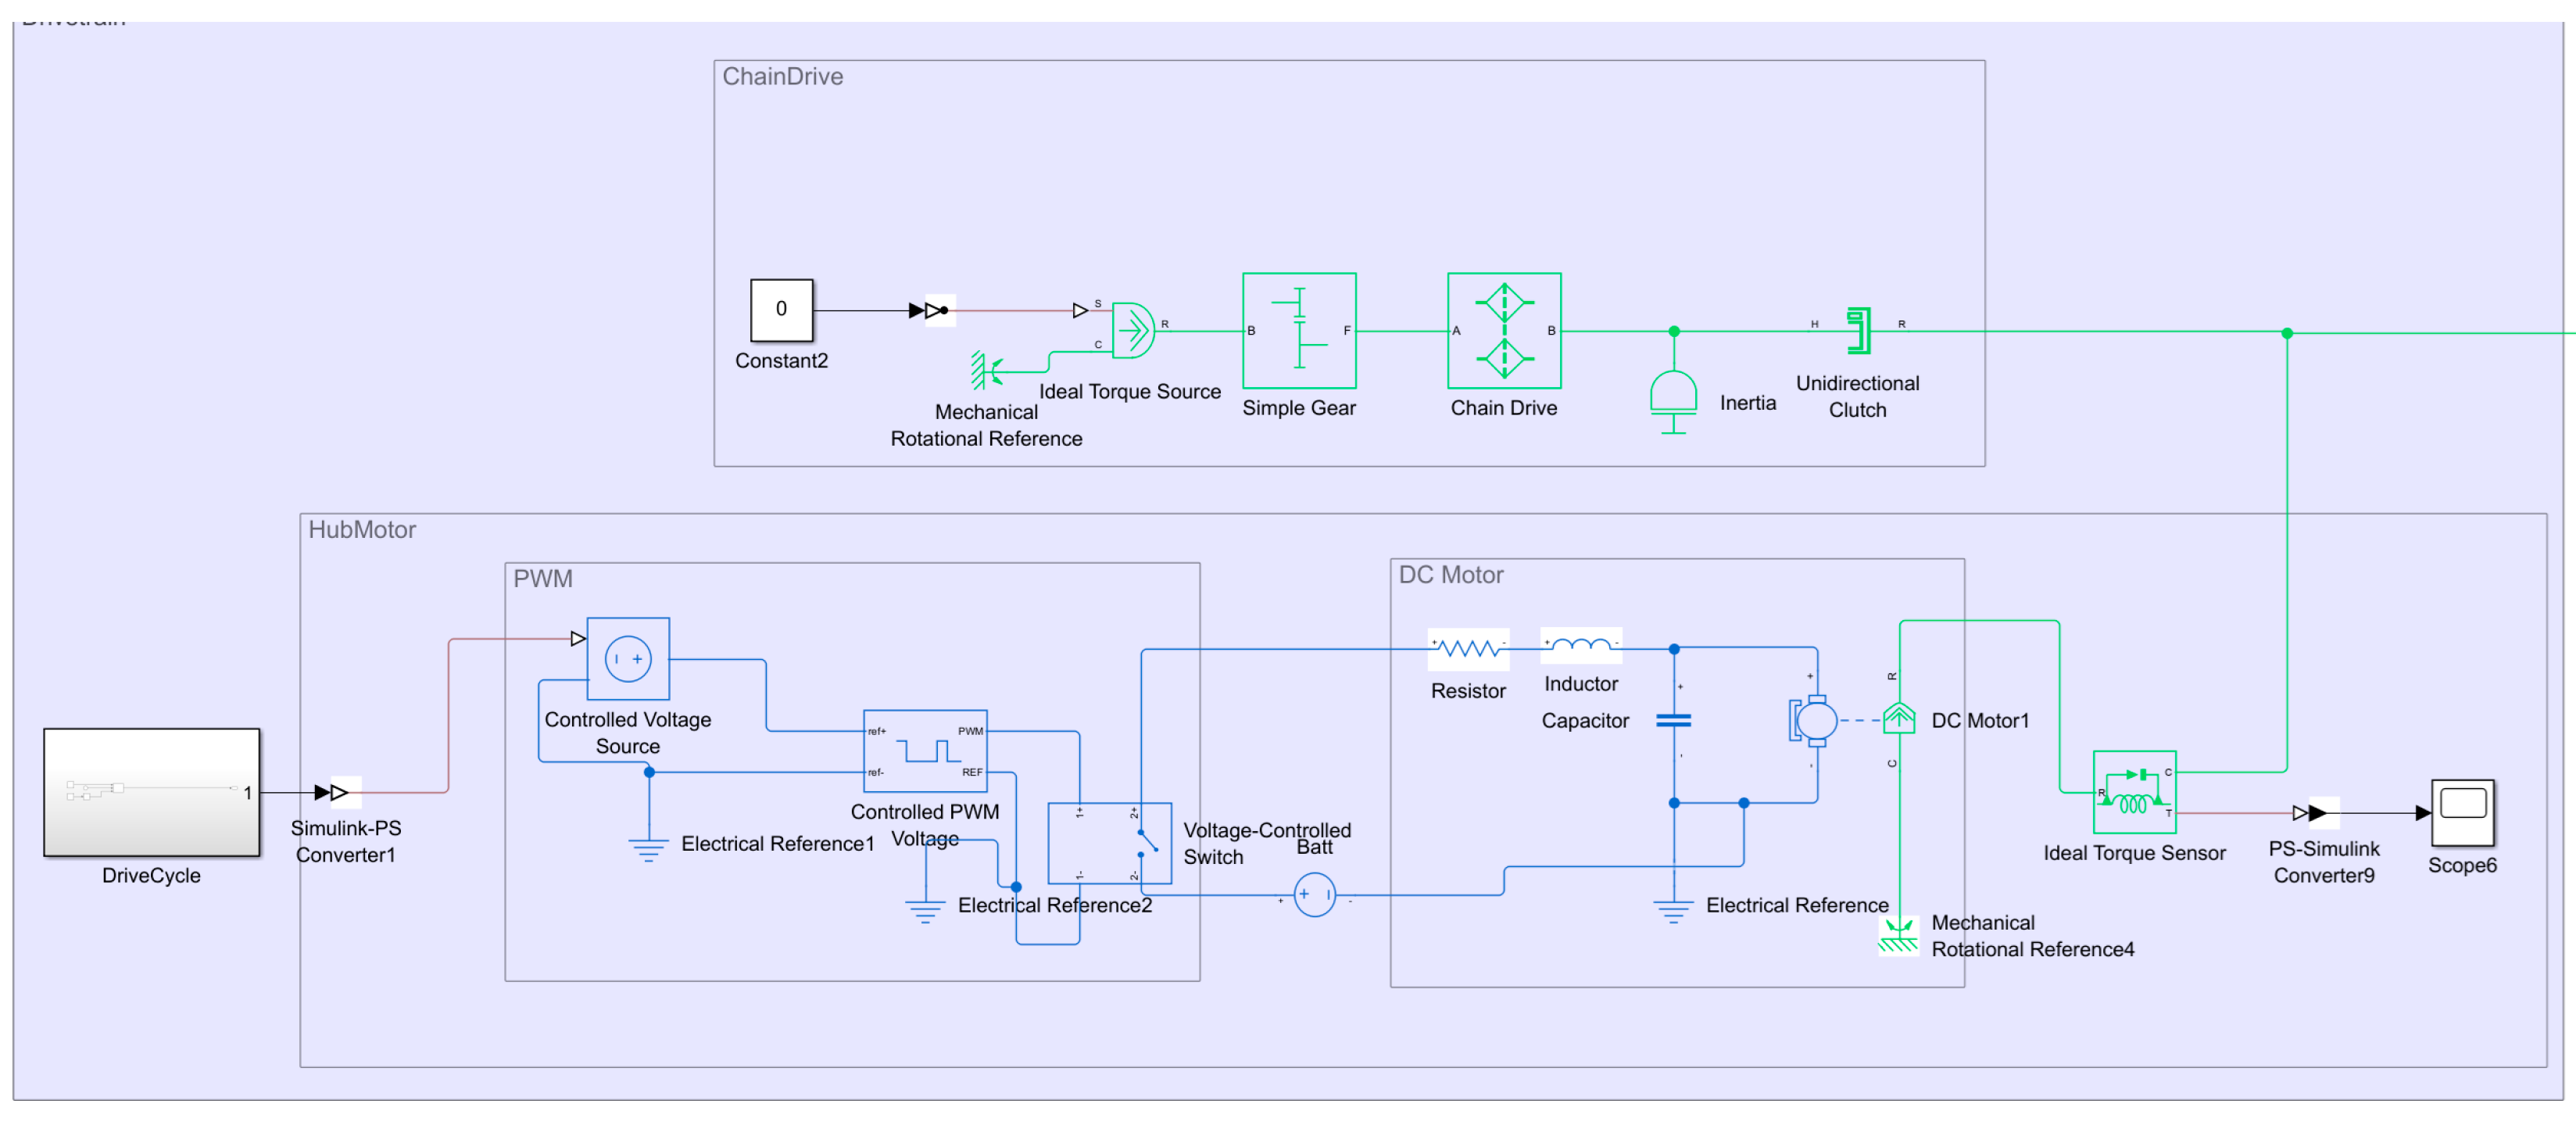Open the DriveCycle subsystem thumbnail
2576x1122 pixels.
click(151, 791)
